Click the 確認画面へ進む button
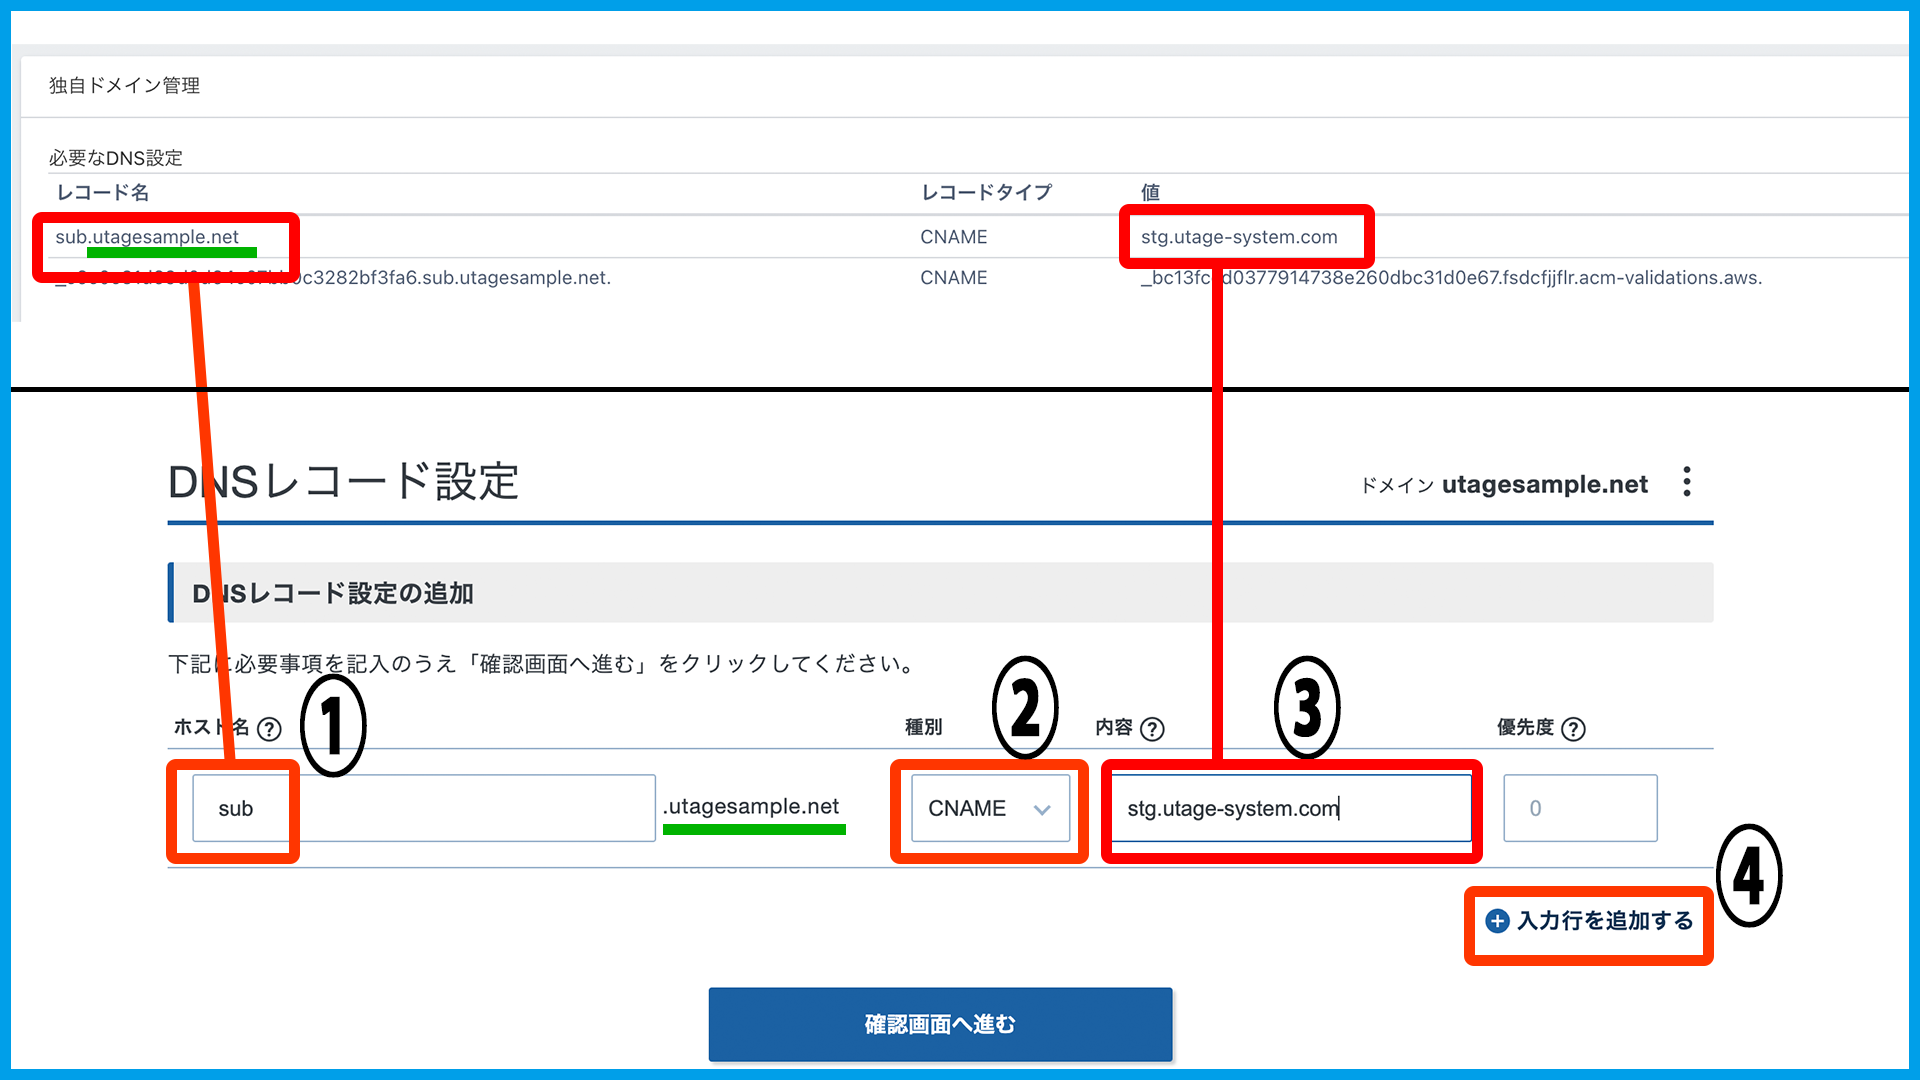The image size is (1920, 1080). pos(940,1024)
